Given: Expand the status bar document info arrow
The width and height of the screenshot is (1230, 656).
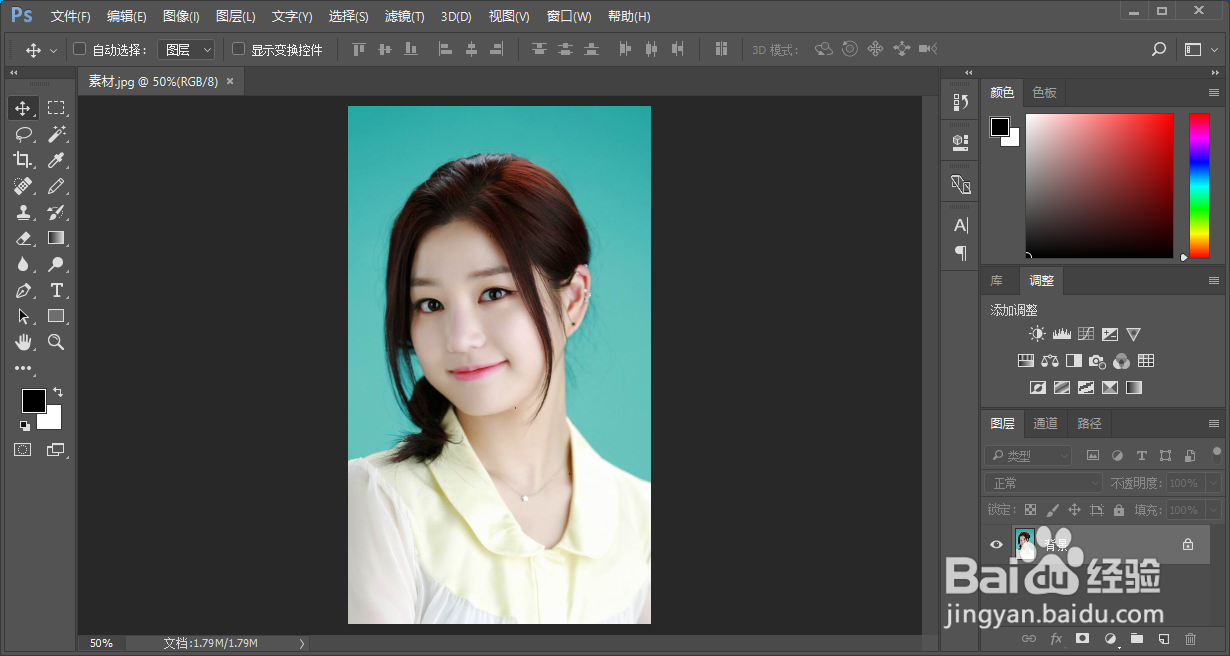Looking at the screenshot, I should point(302,643).
